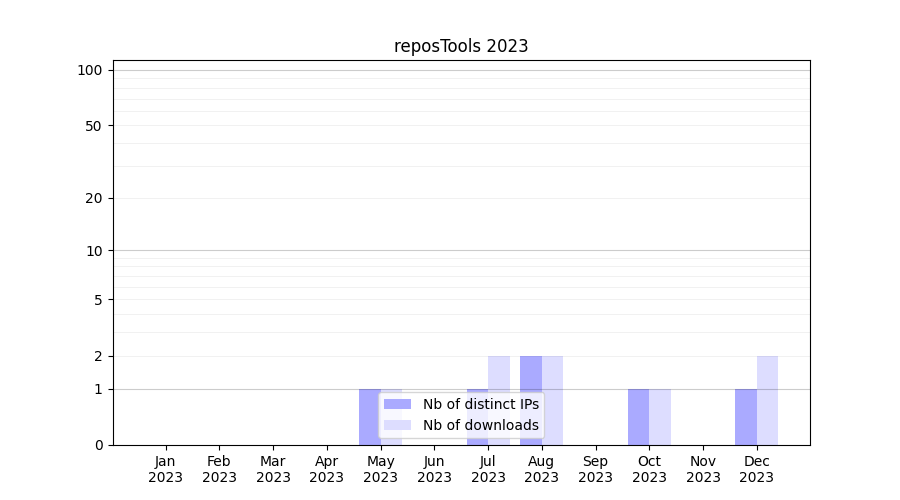Select the 'Nb of downloads' legend label
The height and width of the screenshot is (500, 900).
pyautogui.click(x=480, y=425)
